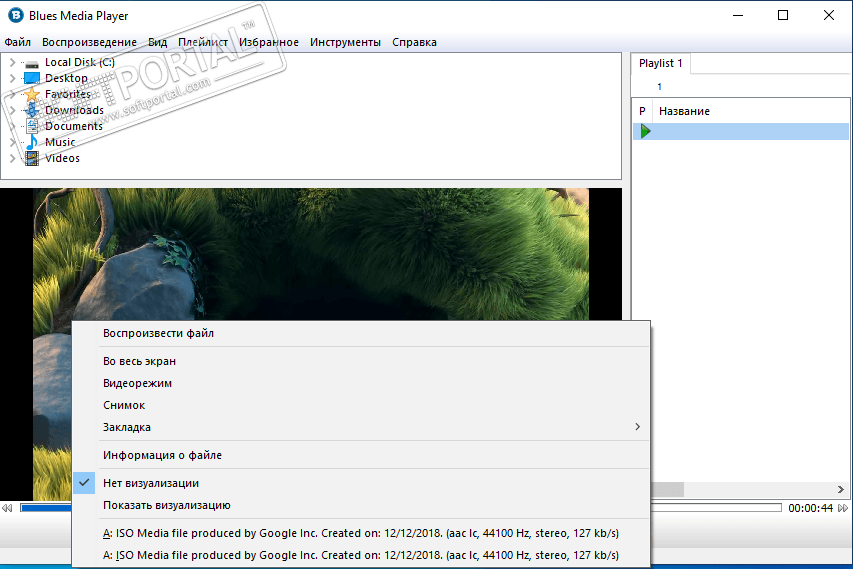
Task: Toggle the checked Нет визуализации option
Action: click(361, 483)
